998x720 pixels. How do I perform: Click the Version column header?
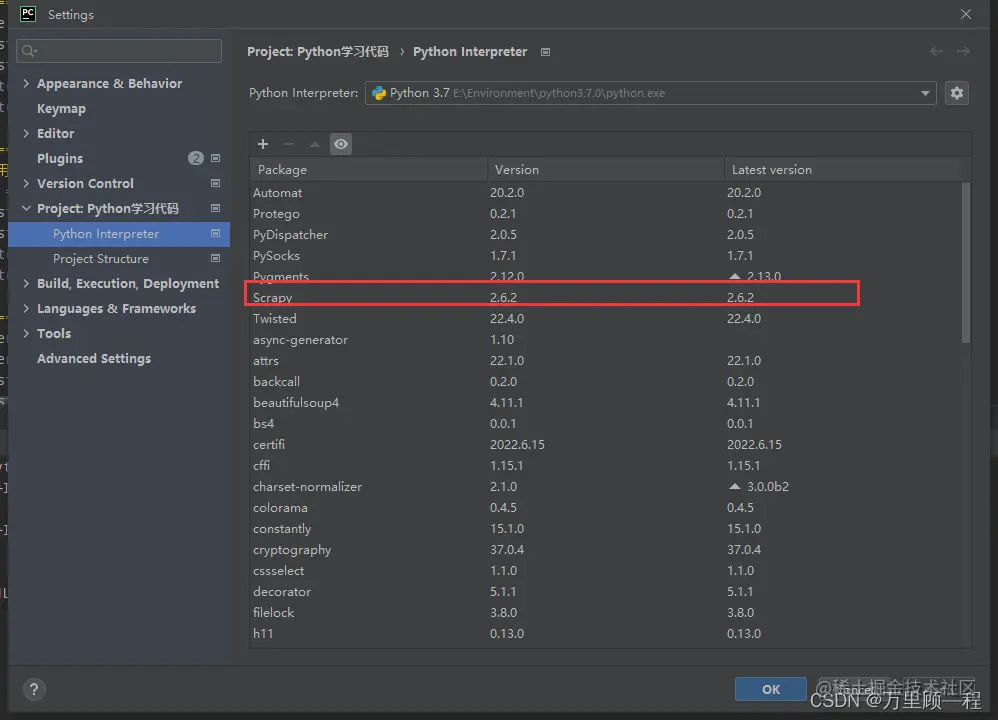click(606, 169)
